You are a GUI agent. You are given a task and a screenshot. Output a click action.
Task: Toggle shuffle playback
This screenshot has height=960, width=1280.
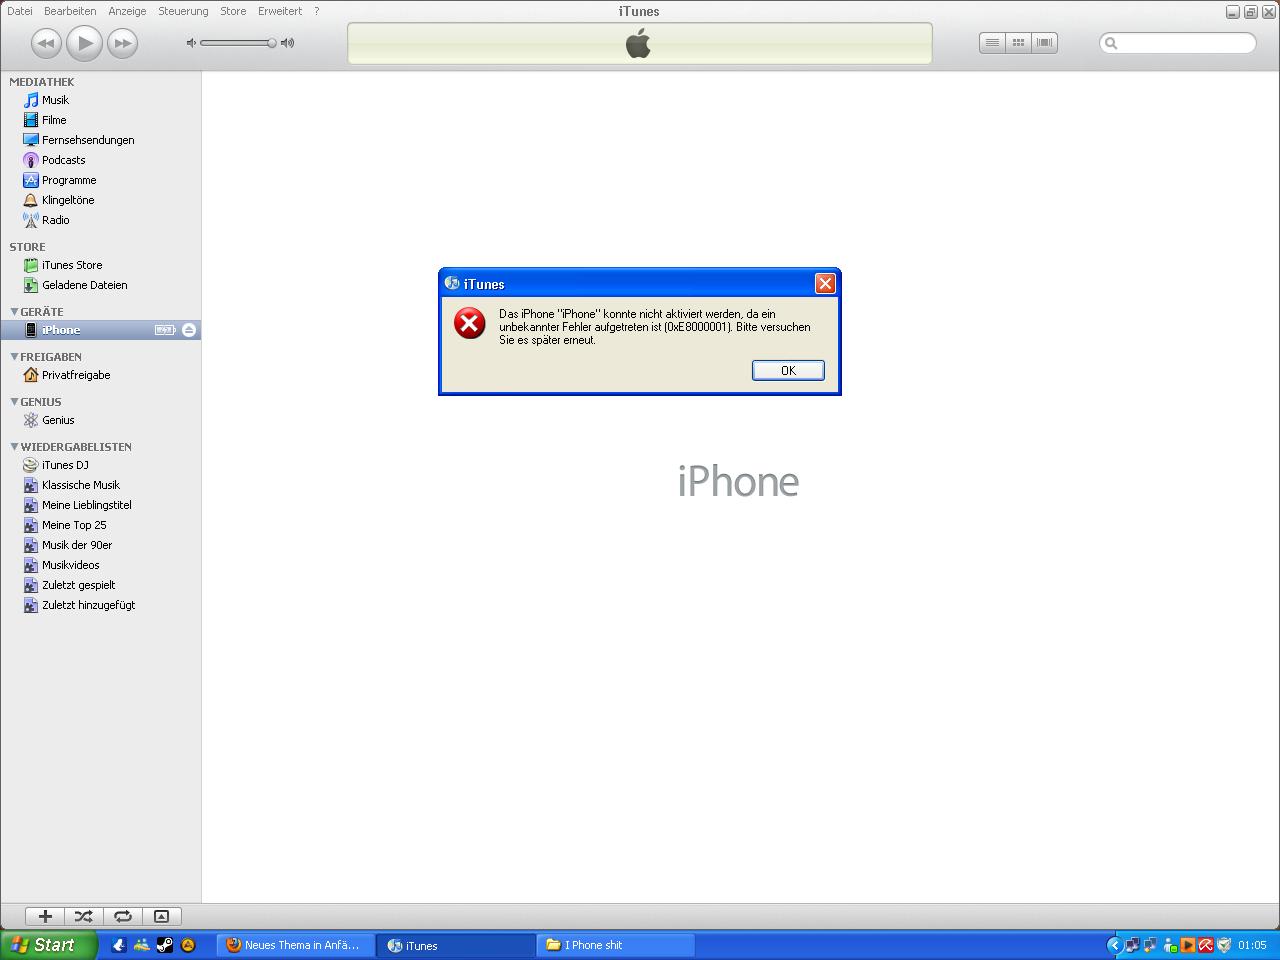[x=84, y=916]
